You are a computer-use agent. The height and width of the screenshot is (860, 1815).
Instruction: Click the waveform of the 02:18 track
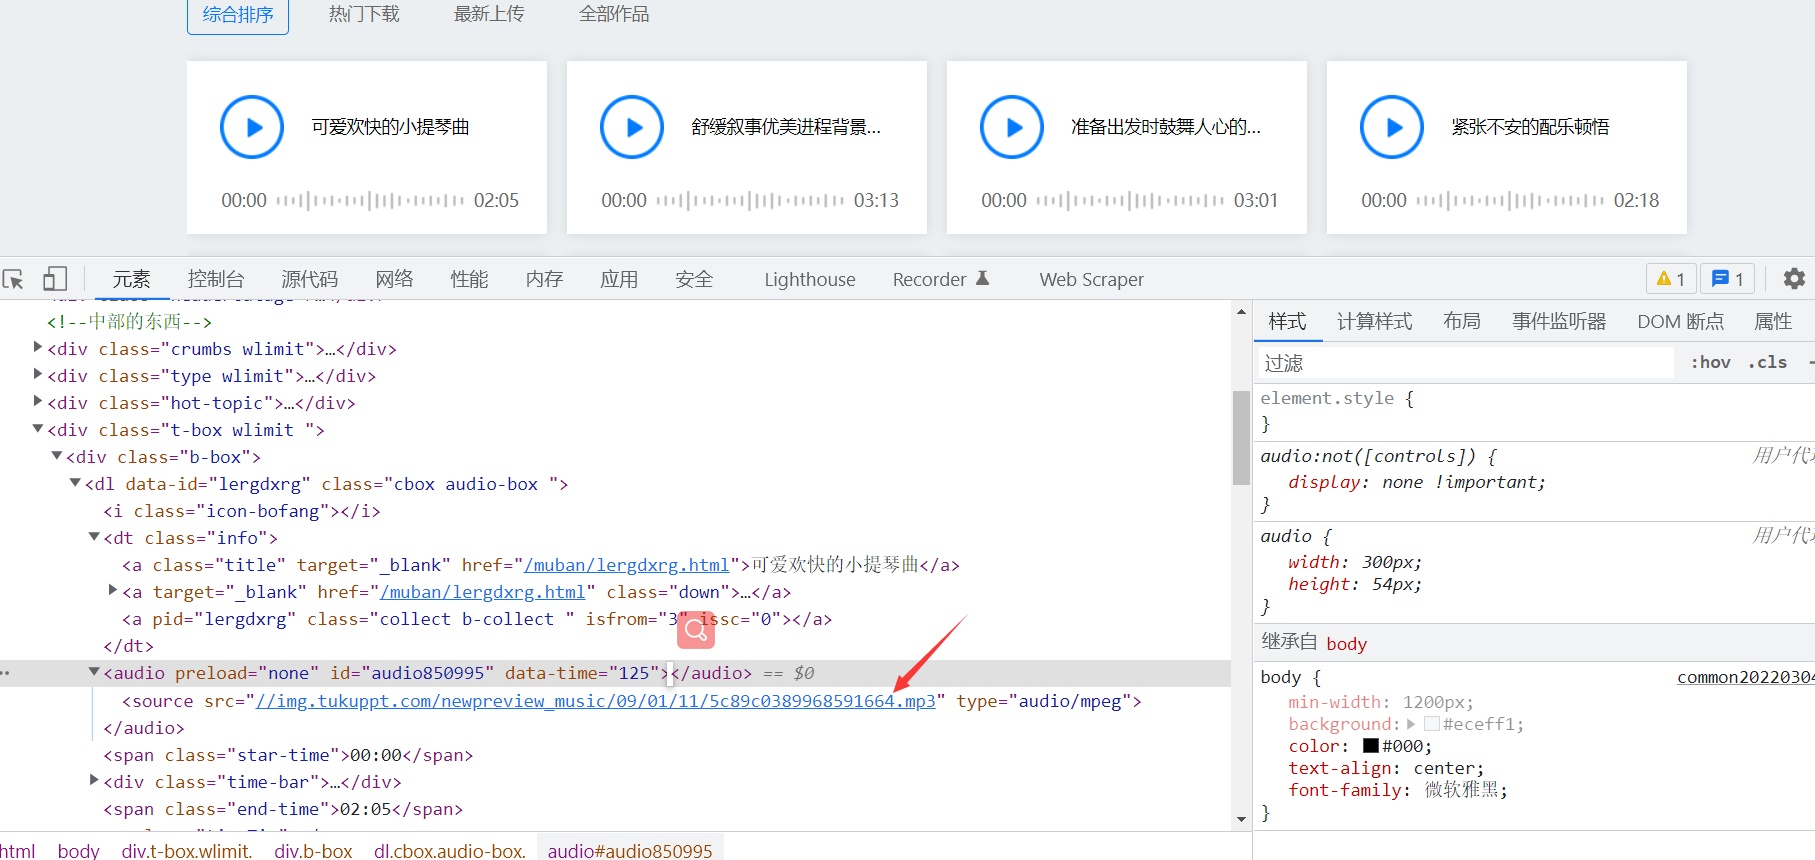(1510, 200)
